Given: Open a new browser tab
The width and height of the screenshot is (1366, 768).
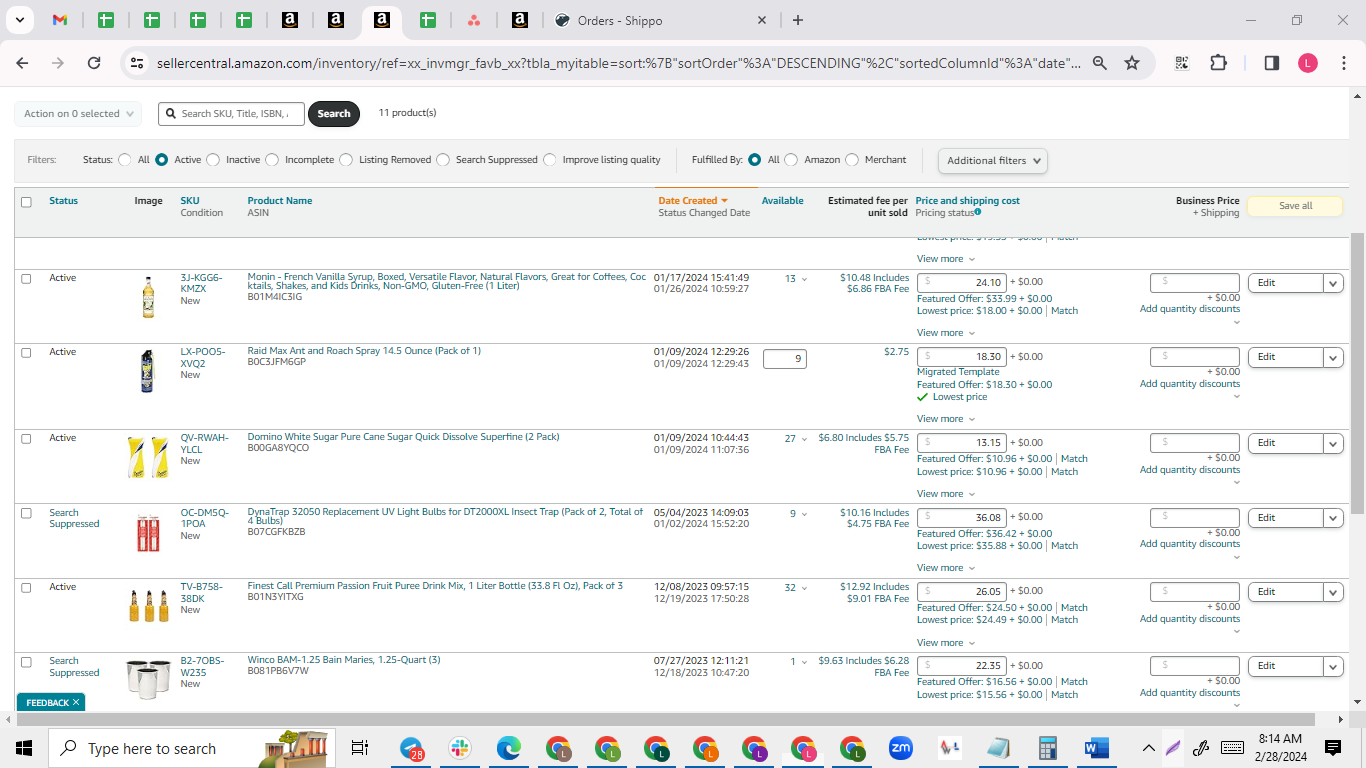Looking at the screenshot, I should [797, 20].
